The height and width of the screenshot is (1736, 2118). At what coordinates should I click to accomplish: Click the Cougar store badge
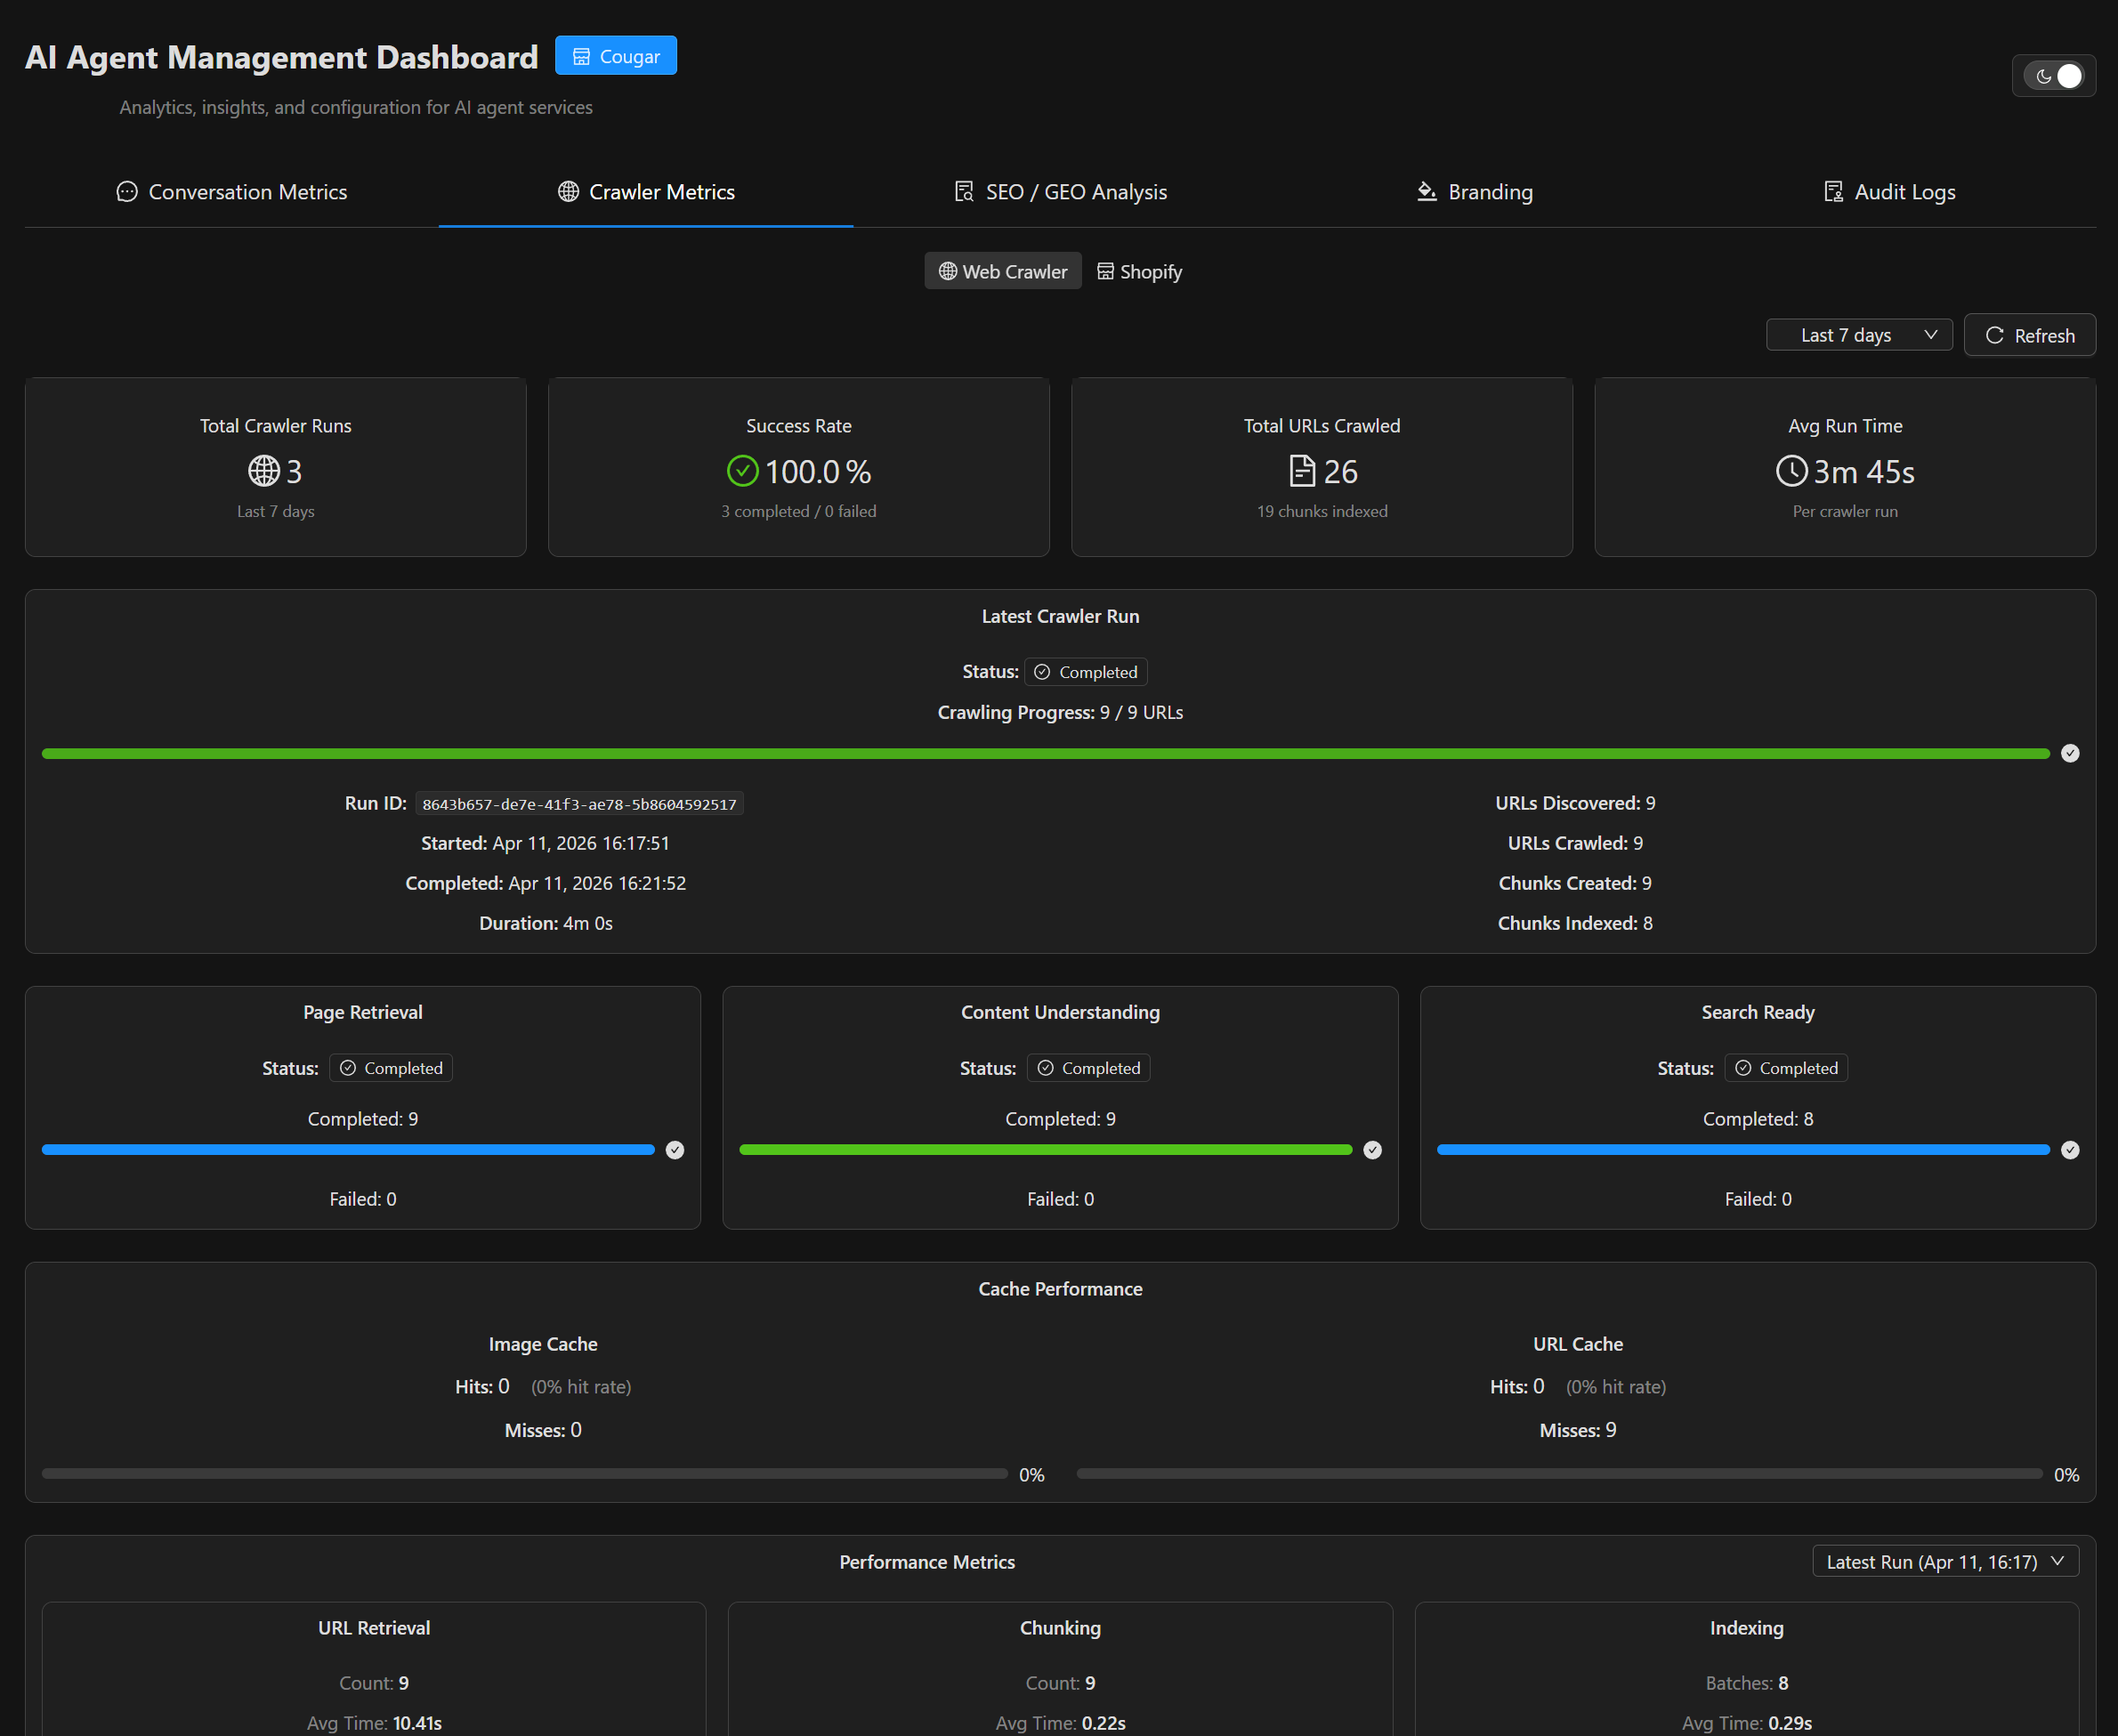(x=616, y=56)
